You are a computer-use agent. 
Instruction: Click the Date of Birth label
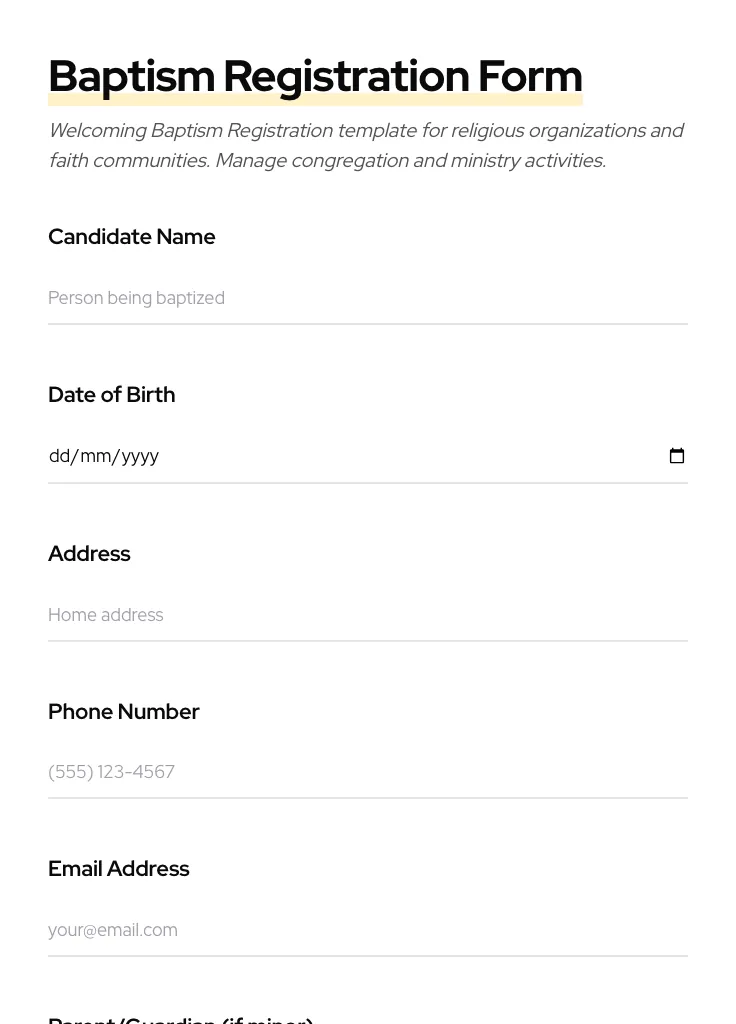pyautogui.click(x=112, y=395)
